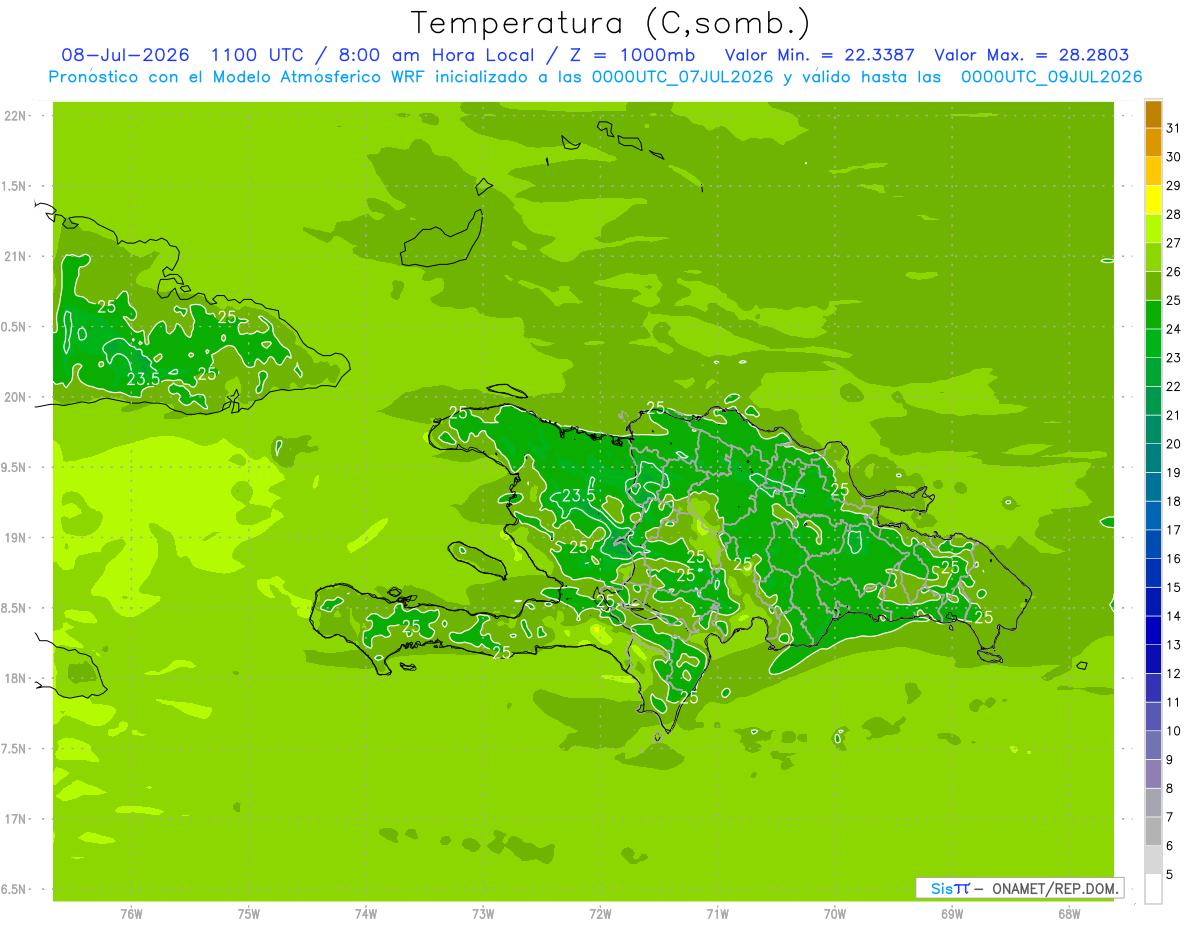1200x927 pixels.
Task: Click the '23.5' contour label over Haiti
Action: 578,495
